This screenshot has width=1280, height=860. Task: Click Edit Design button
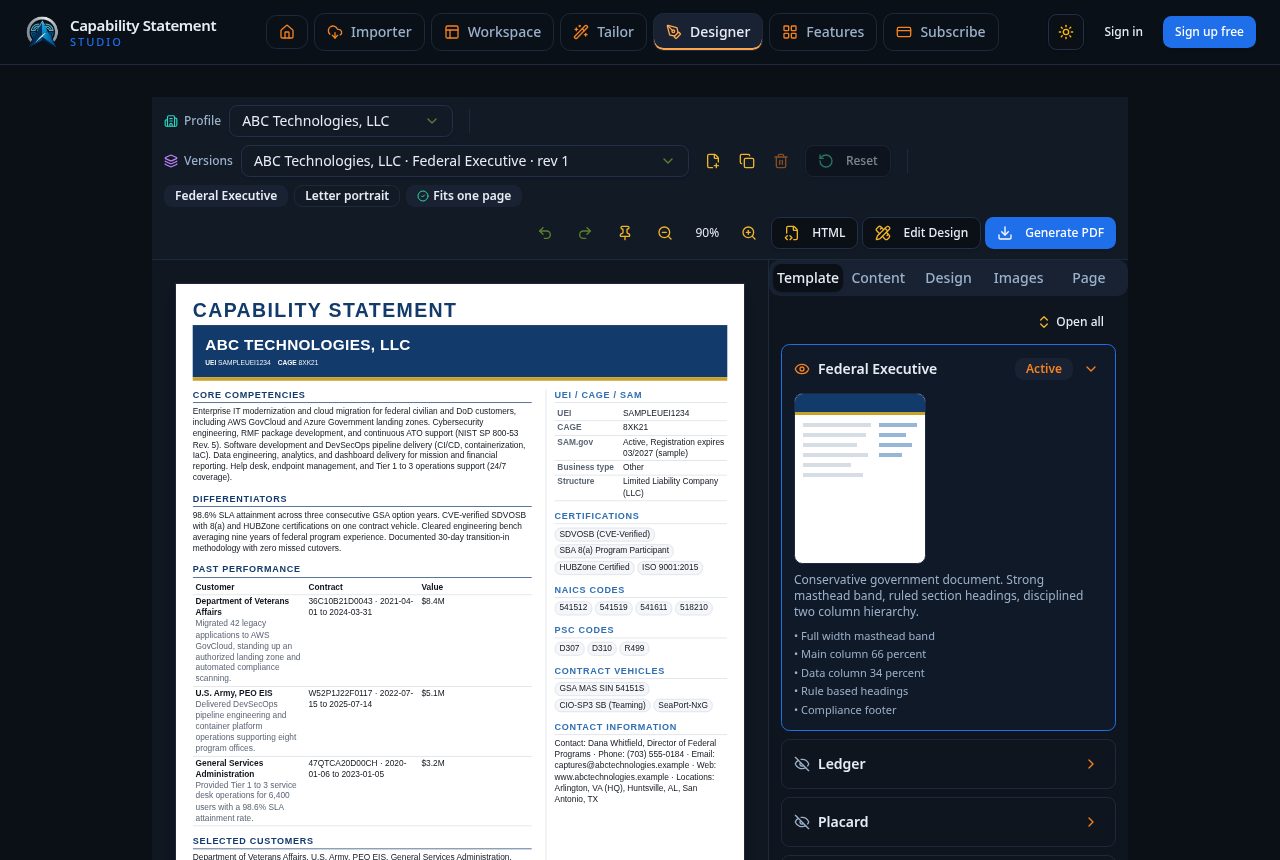921,233
